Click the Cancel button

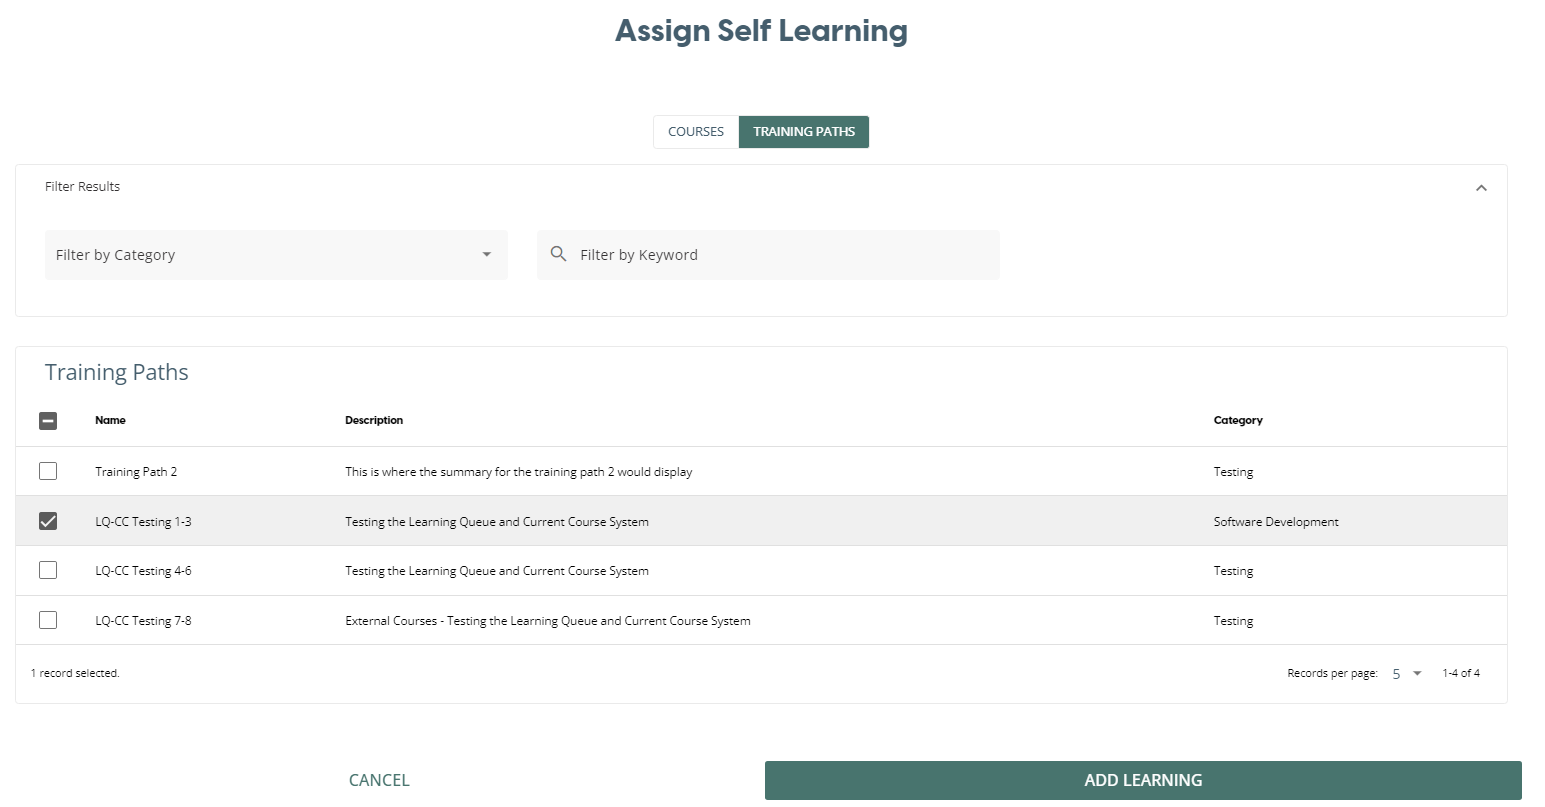pos(379,780)
